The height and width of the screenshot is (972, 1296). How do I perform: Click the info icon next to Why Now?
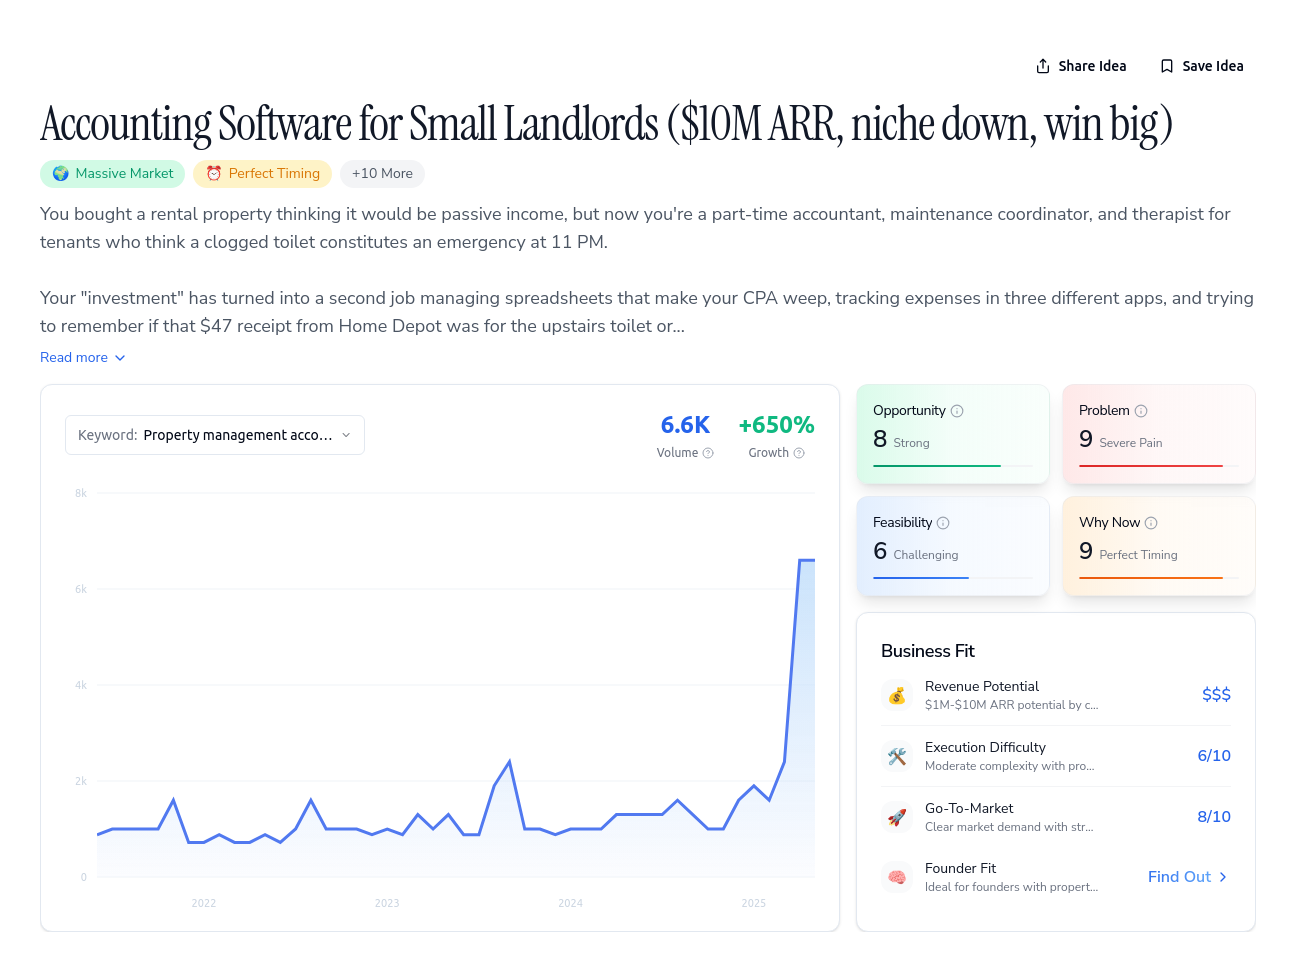coord(1151,523)
